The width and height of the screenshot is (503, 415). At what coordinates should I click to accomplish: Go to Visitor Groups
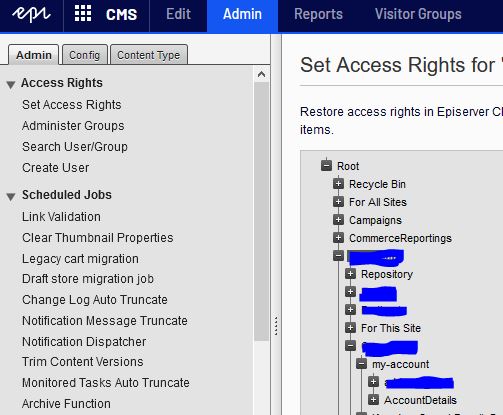(x=418, y=14)
